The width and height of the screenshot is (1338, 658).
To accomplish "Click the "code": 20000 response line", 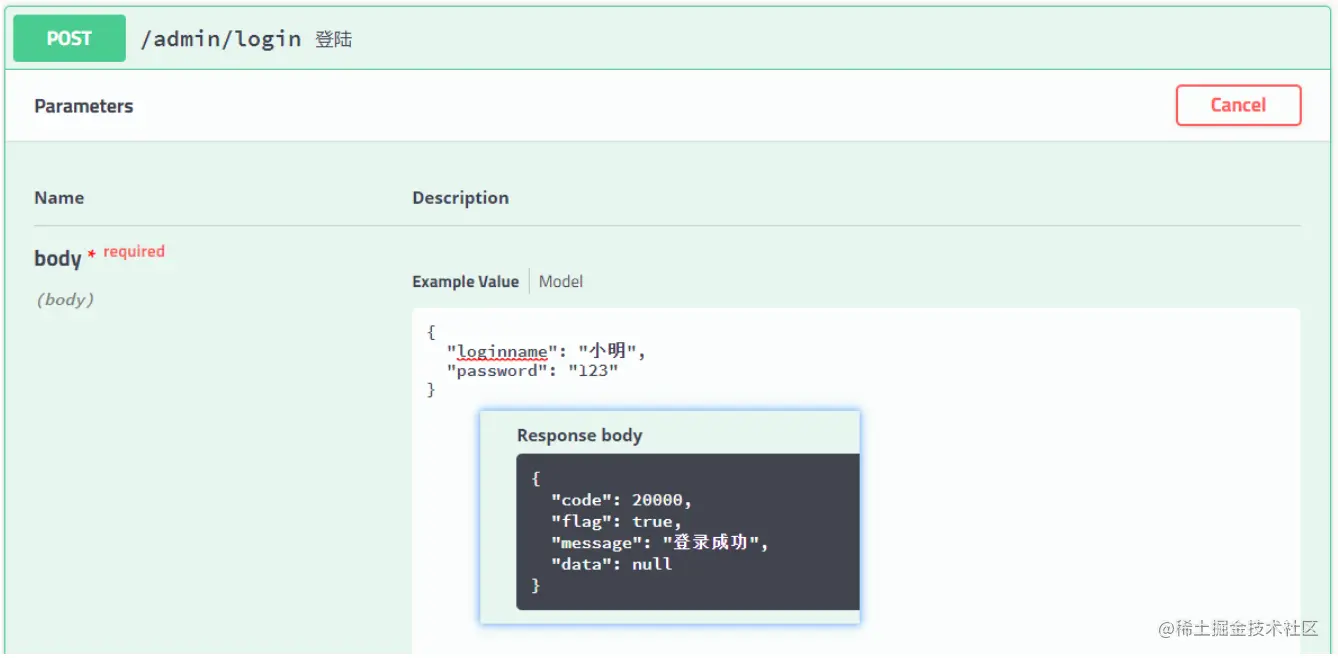I will pyautogui.click(x=621, y=500).
